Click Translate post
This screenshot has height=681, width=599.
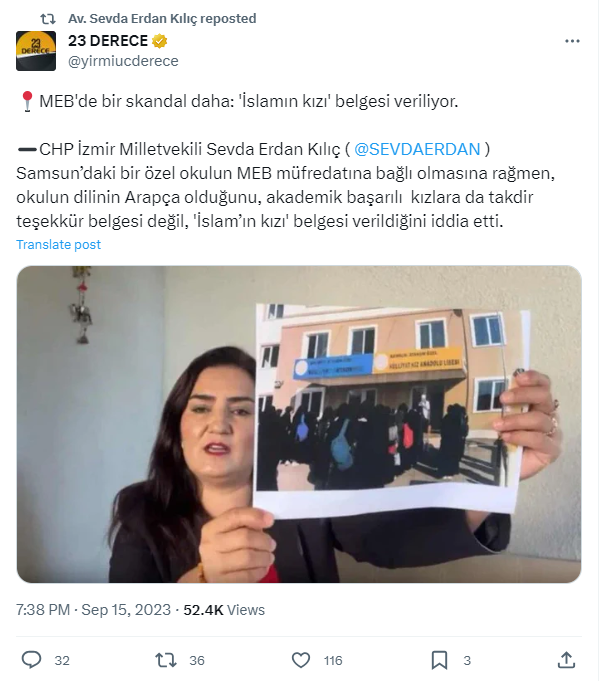(x=59, y=245)
